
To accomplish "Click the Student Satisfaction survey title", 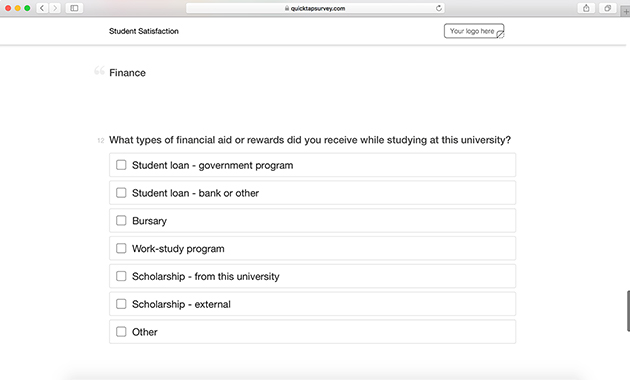I will (x=144, y=31).
